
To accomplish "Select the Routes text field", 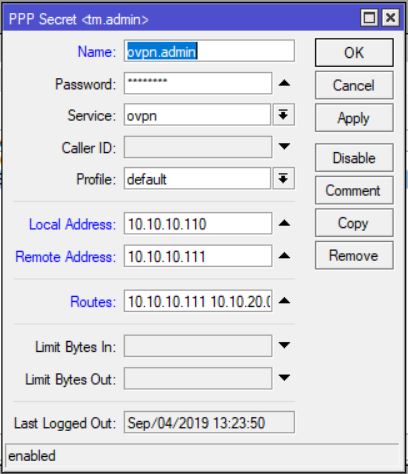I will point(198,301).
